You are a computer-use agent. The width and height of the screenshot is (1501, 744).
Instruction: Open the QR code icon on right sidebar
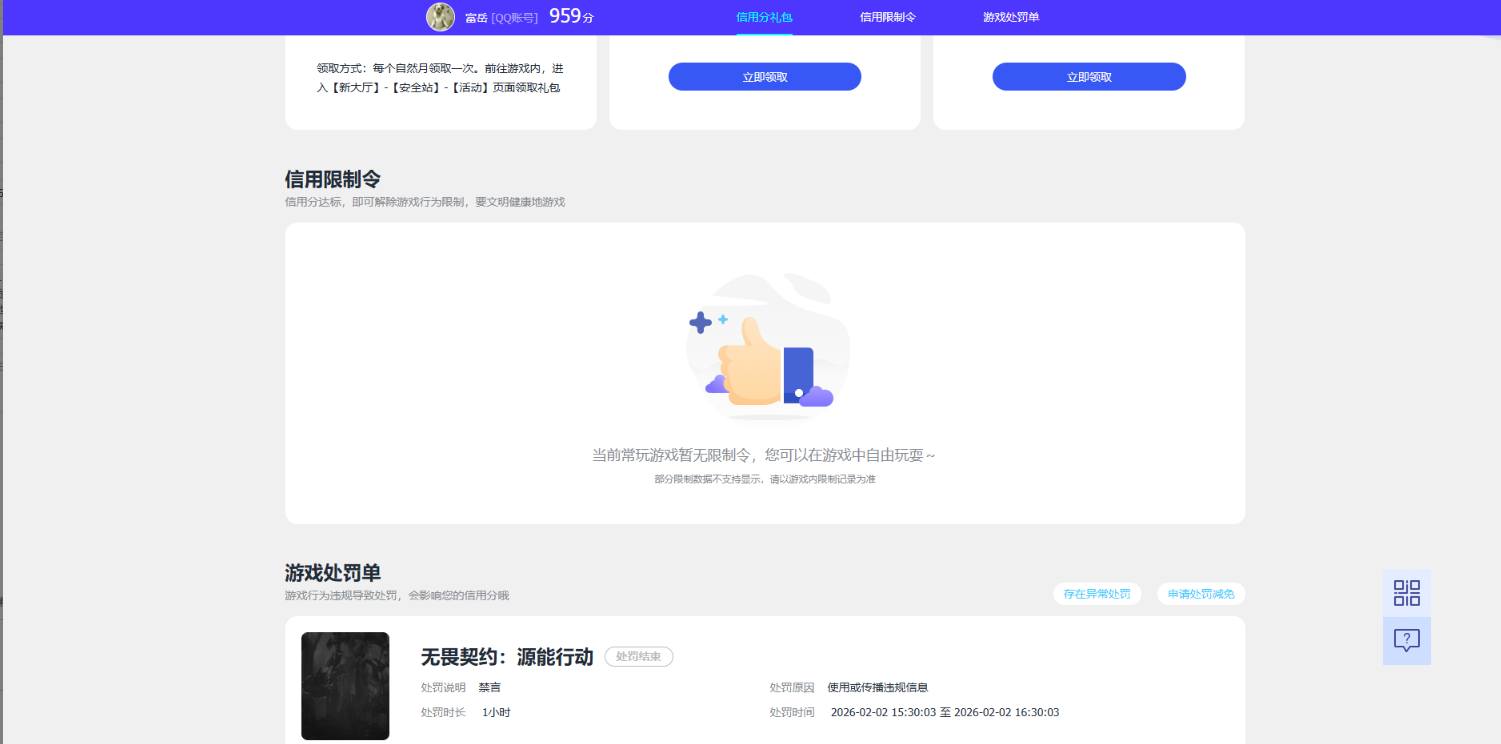tap(1406, 593)
